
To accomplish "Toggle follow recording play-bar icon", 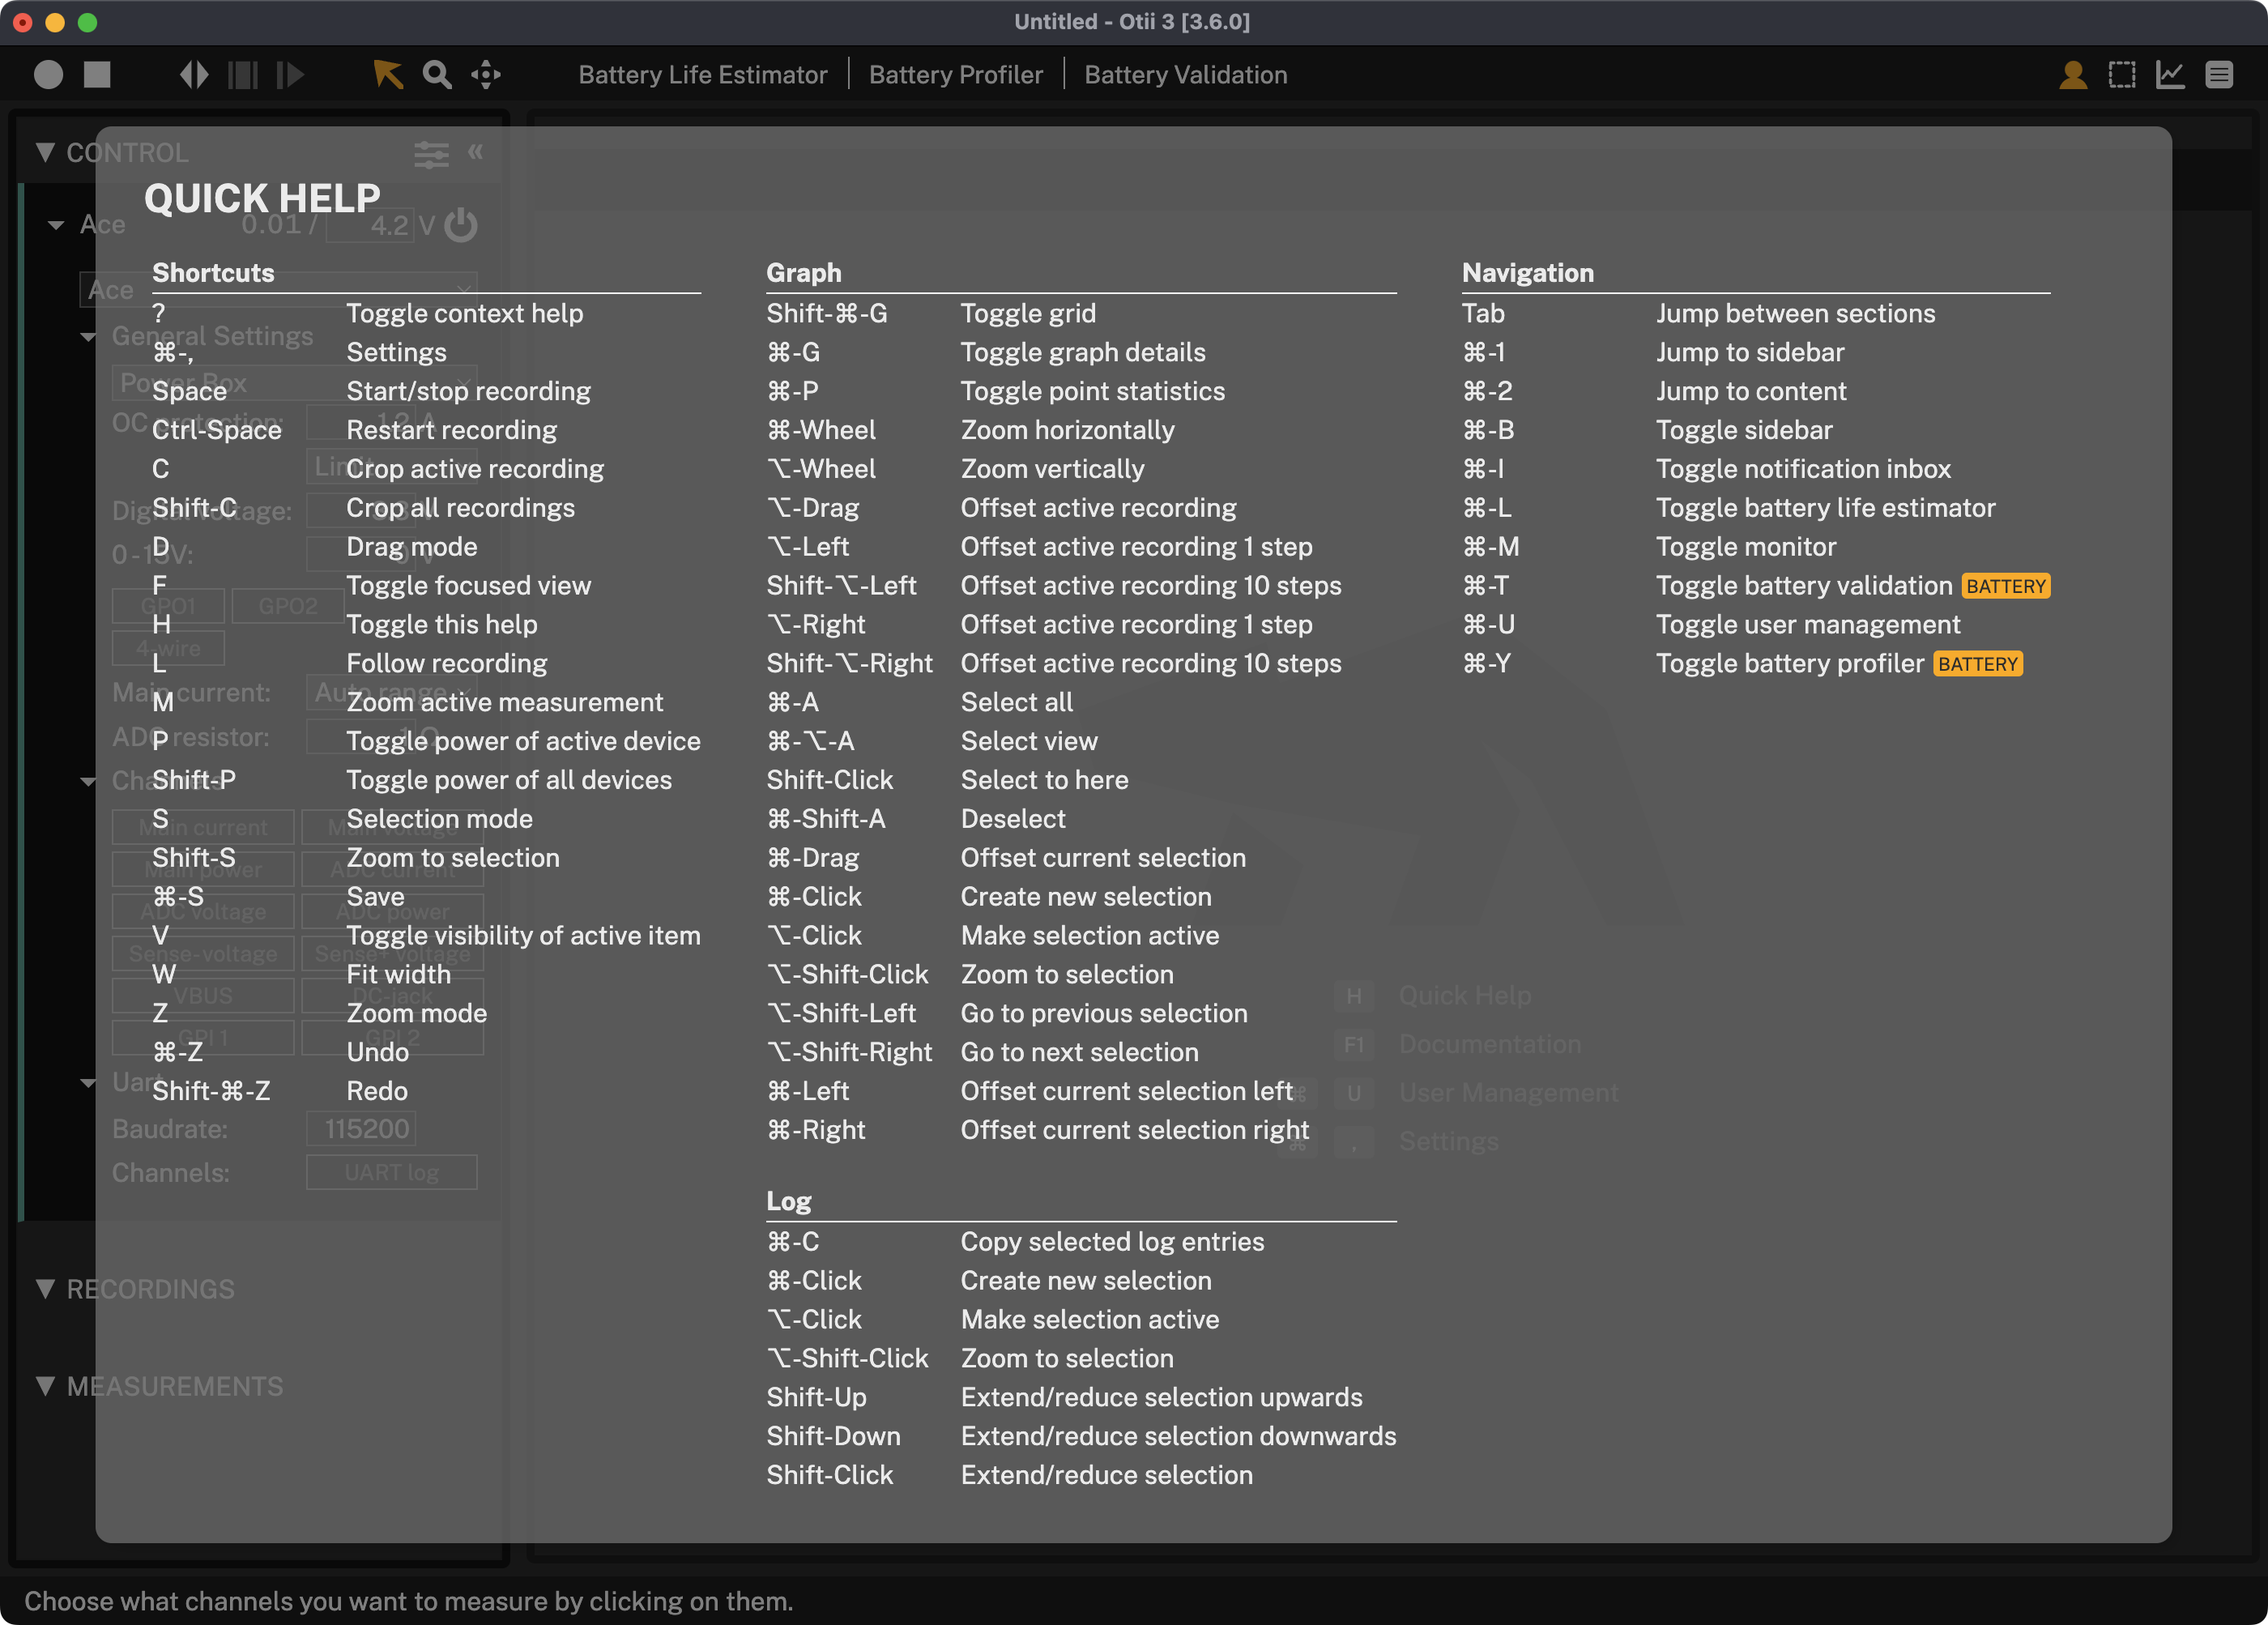I will (x=290, y=75).
